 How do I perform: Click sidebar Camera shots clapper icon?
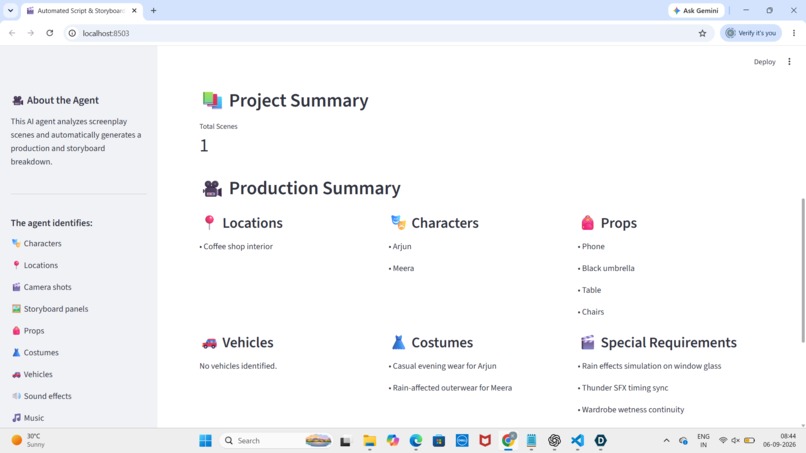16,287
